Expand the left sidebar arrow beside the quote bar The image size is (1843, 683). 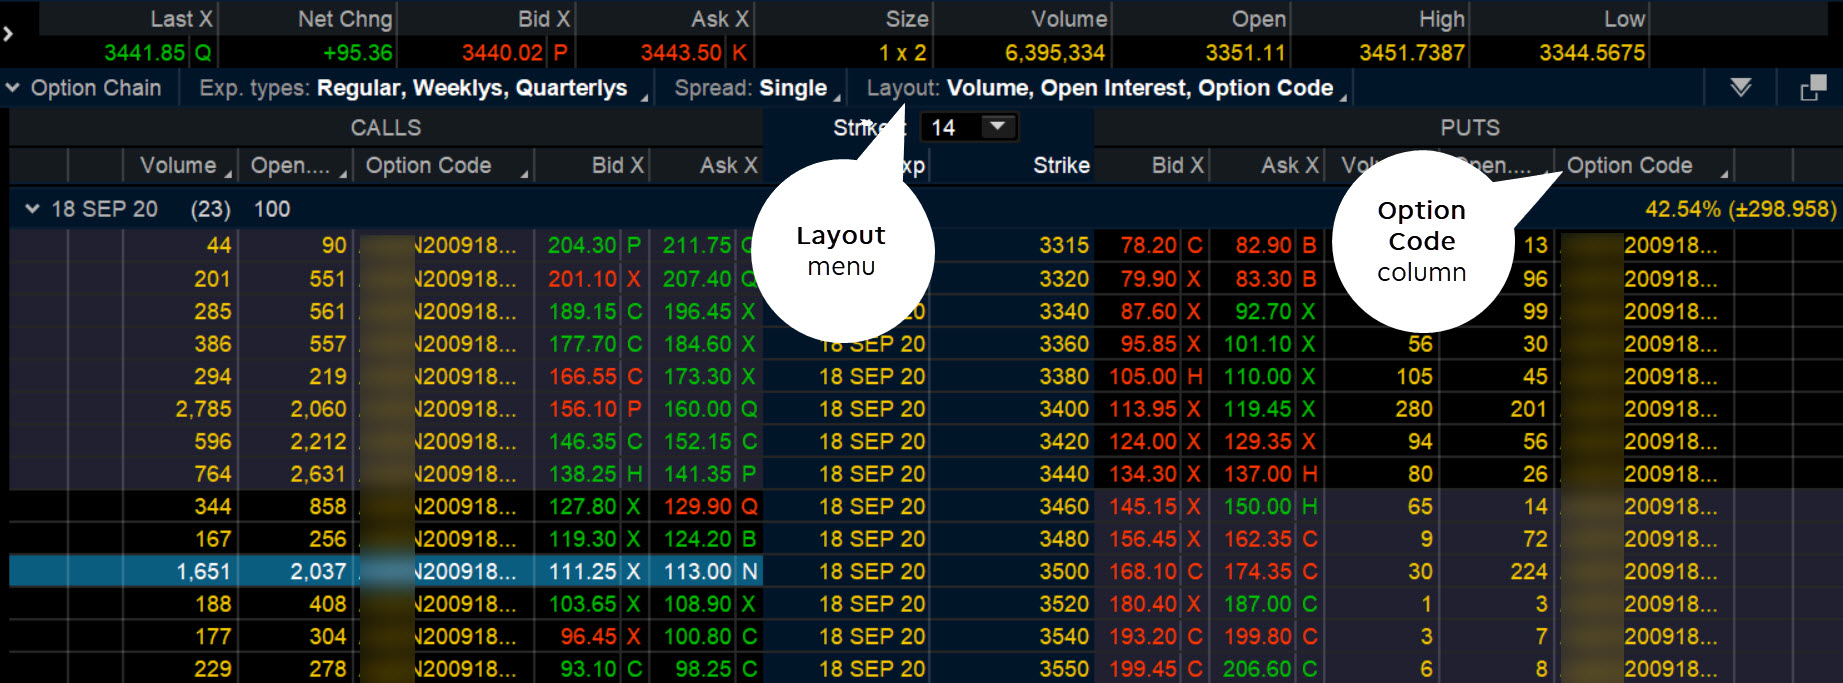8,34
